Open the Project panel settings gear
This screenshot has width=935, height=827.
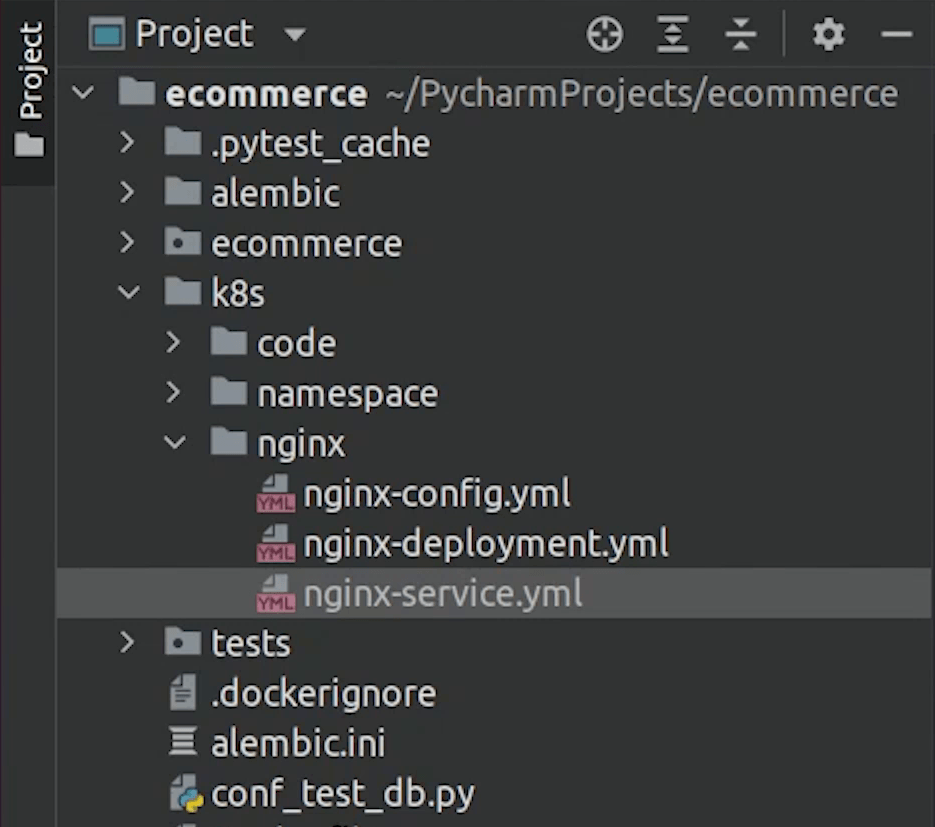point(828,36)
